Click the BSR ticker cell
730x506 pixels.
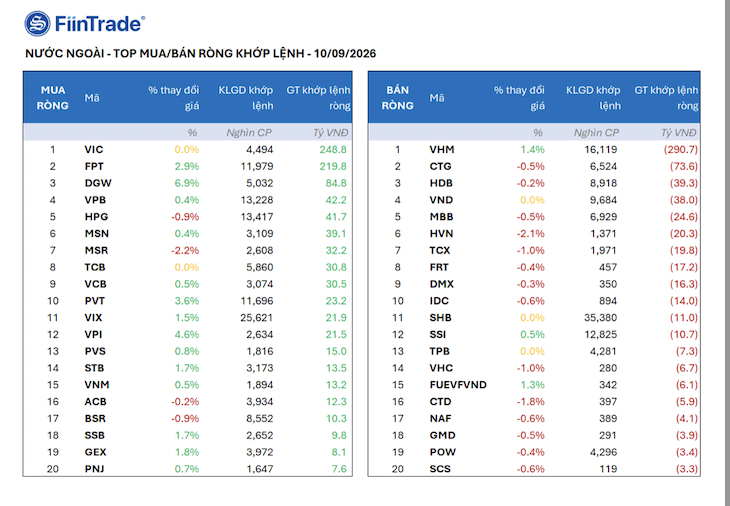pos(95,418)
